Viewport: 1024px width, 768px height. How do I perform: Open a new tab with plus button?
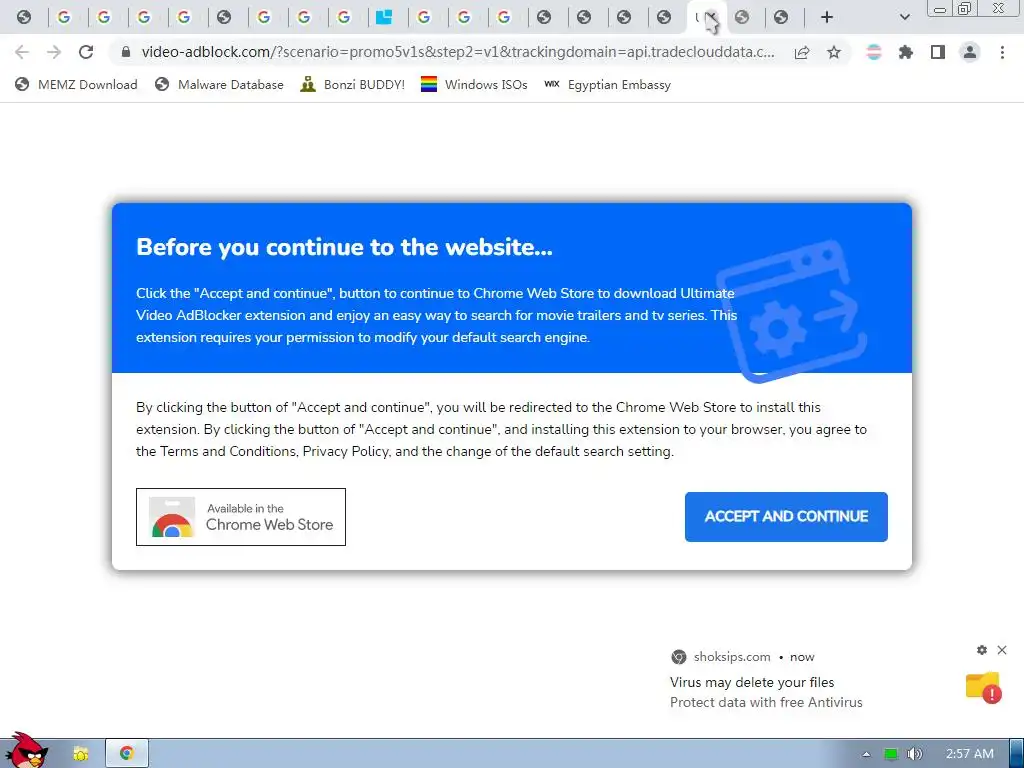[x=827, y=17]
